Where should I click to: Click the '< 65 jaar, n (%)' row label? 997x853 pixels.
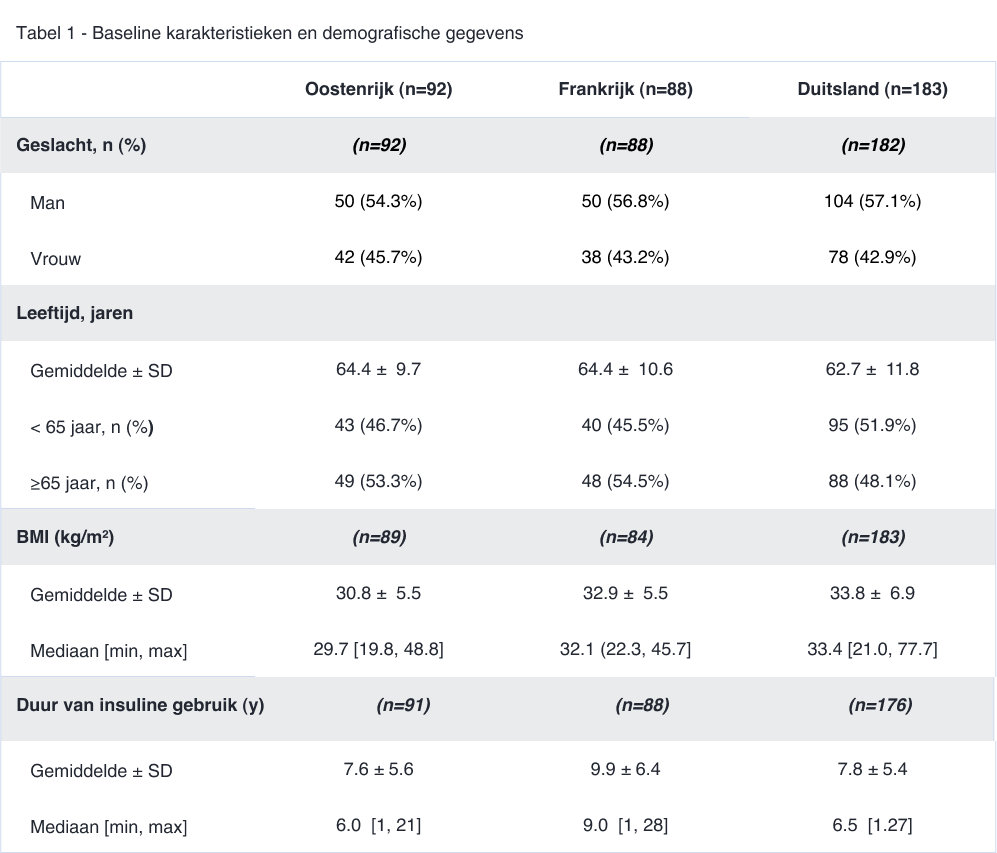tap(91, 427)
